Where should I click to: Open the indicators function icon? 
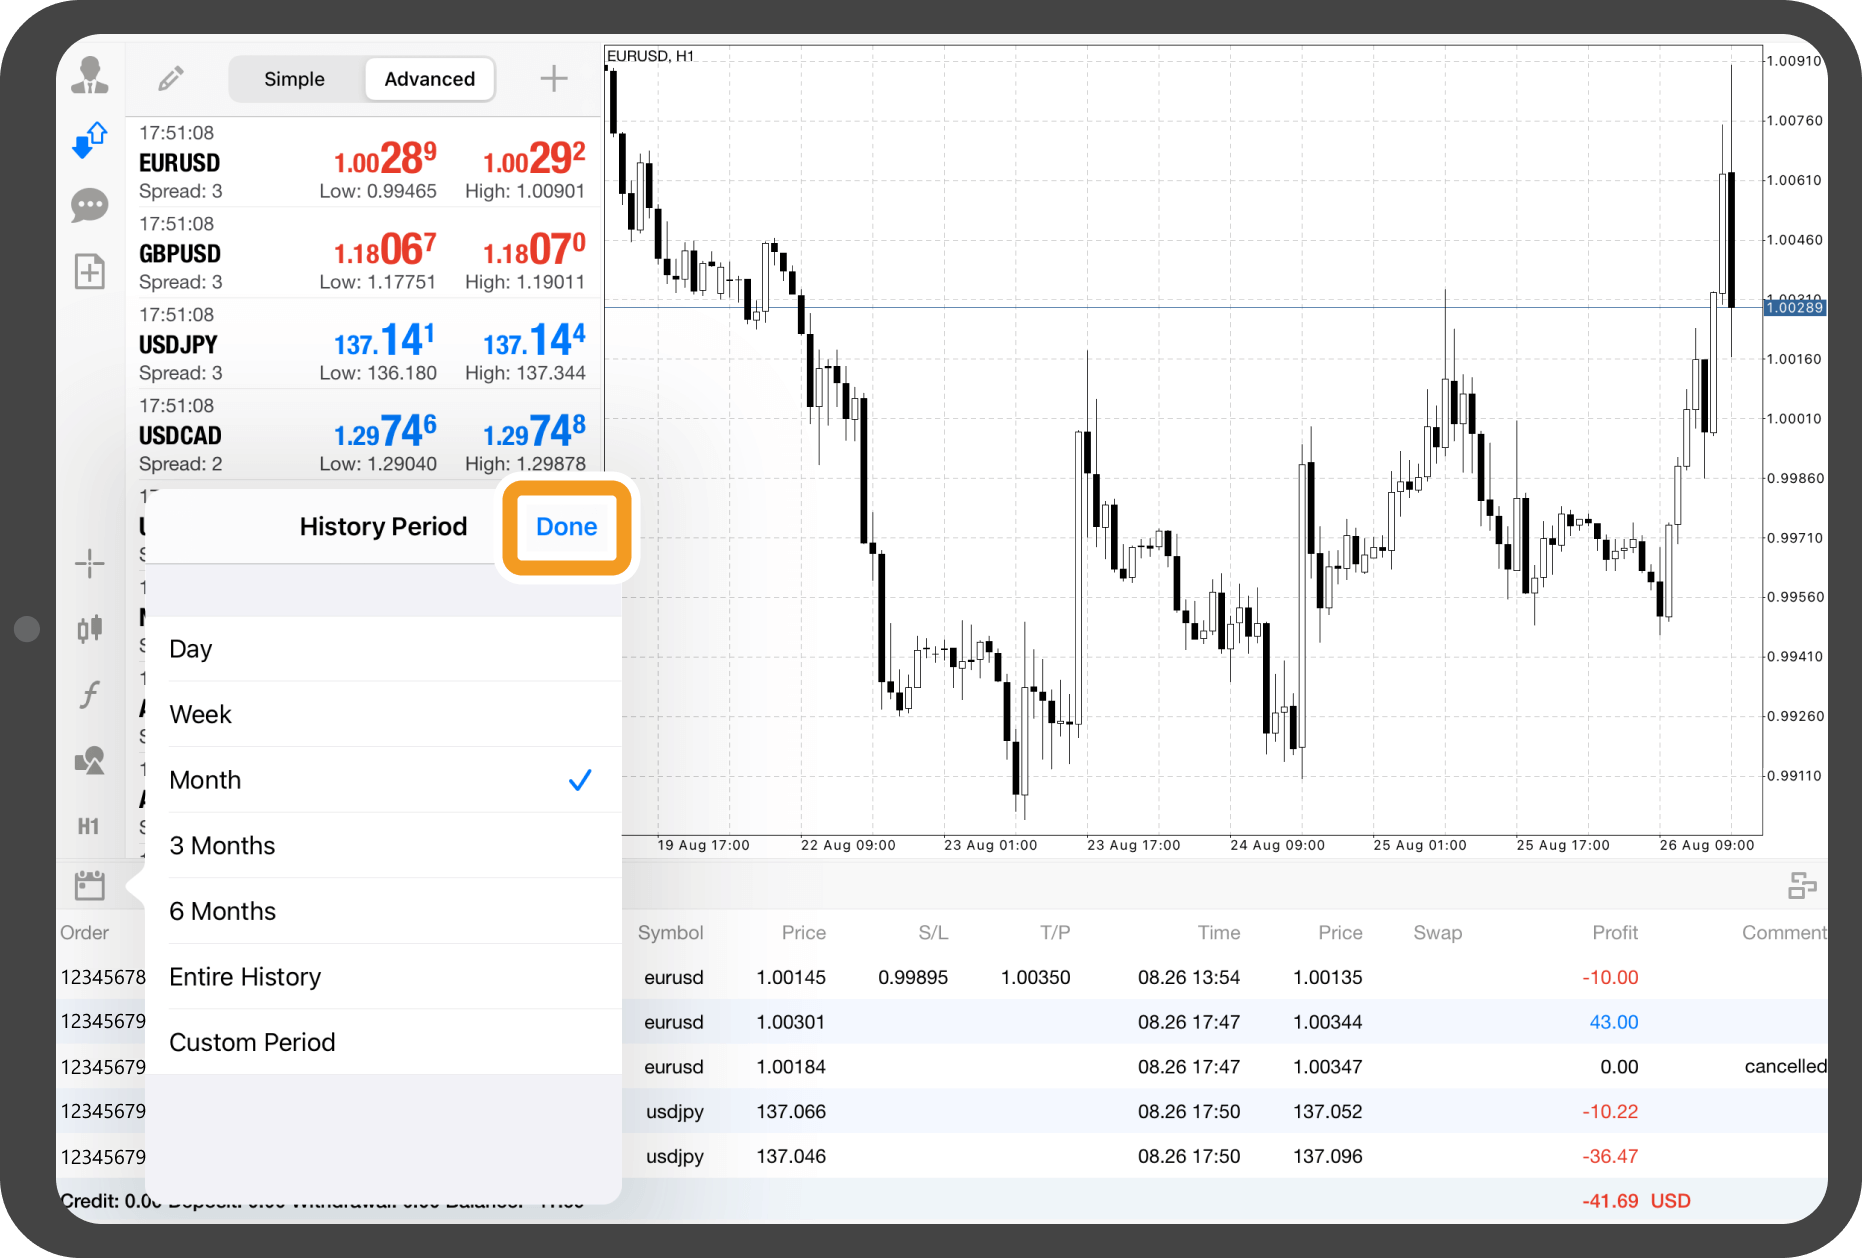90,694
